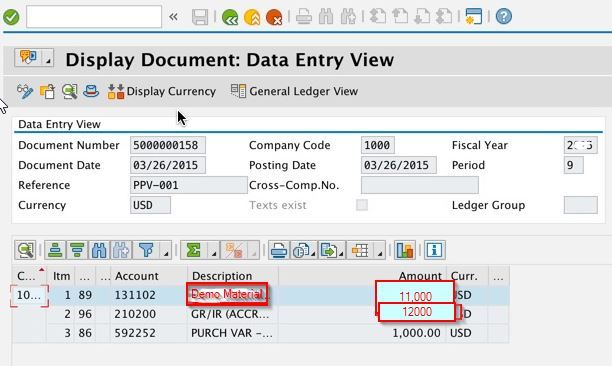Click the Save diskette icon
The height and width of the screenshot is (366, 612).
[200, 17]
